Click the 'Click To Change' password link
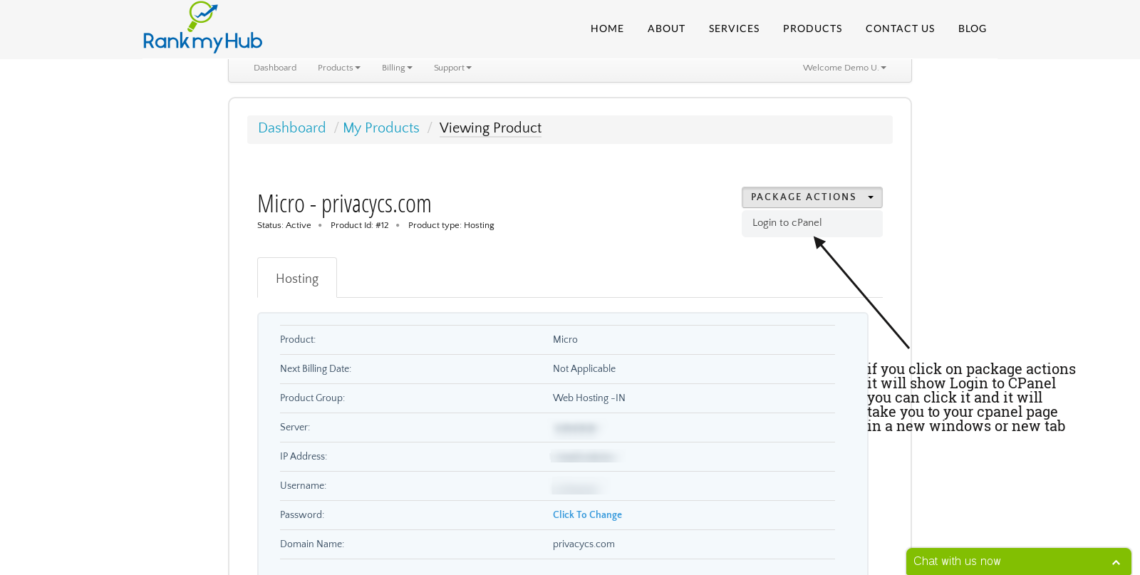 (587, 515)
